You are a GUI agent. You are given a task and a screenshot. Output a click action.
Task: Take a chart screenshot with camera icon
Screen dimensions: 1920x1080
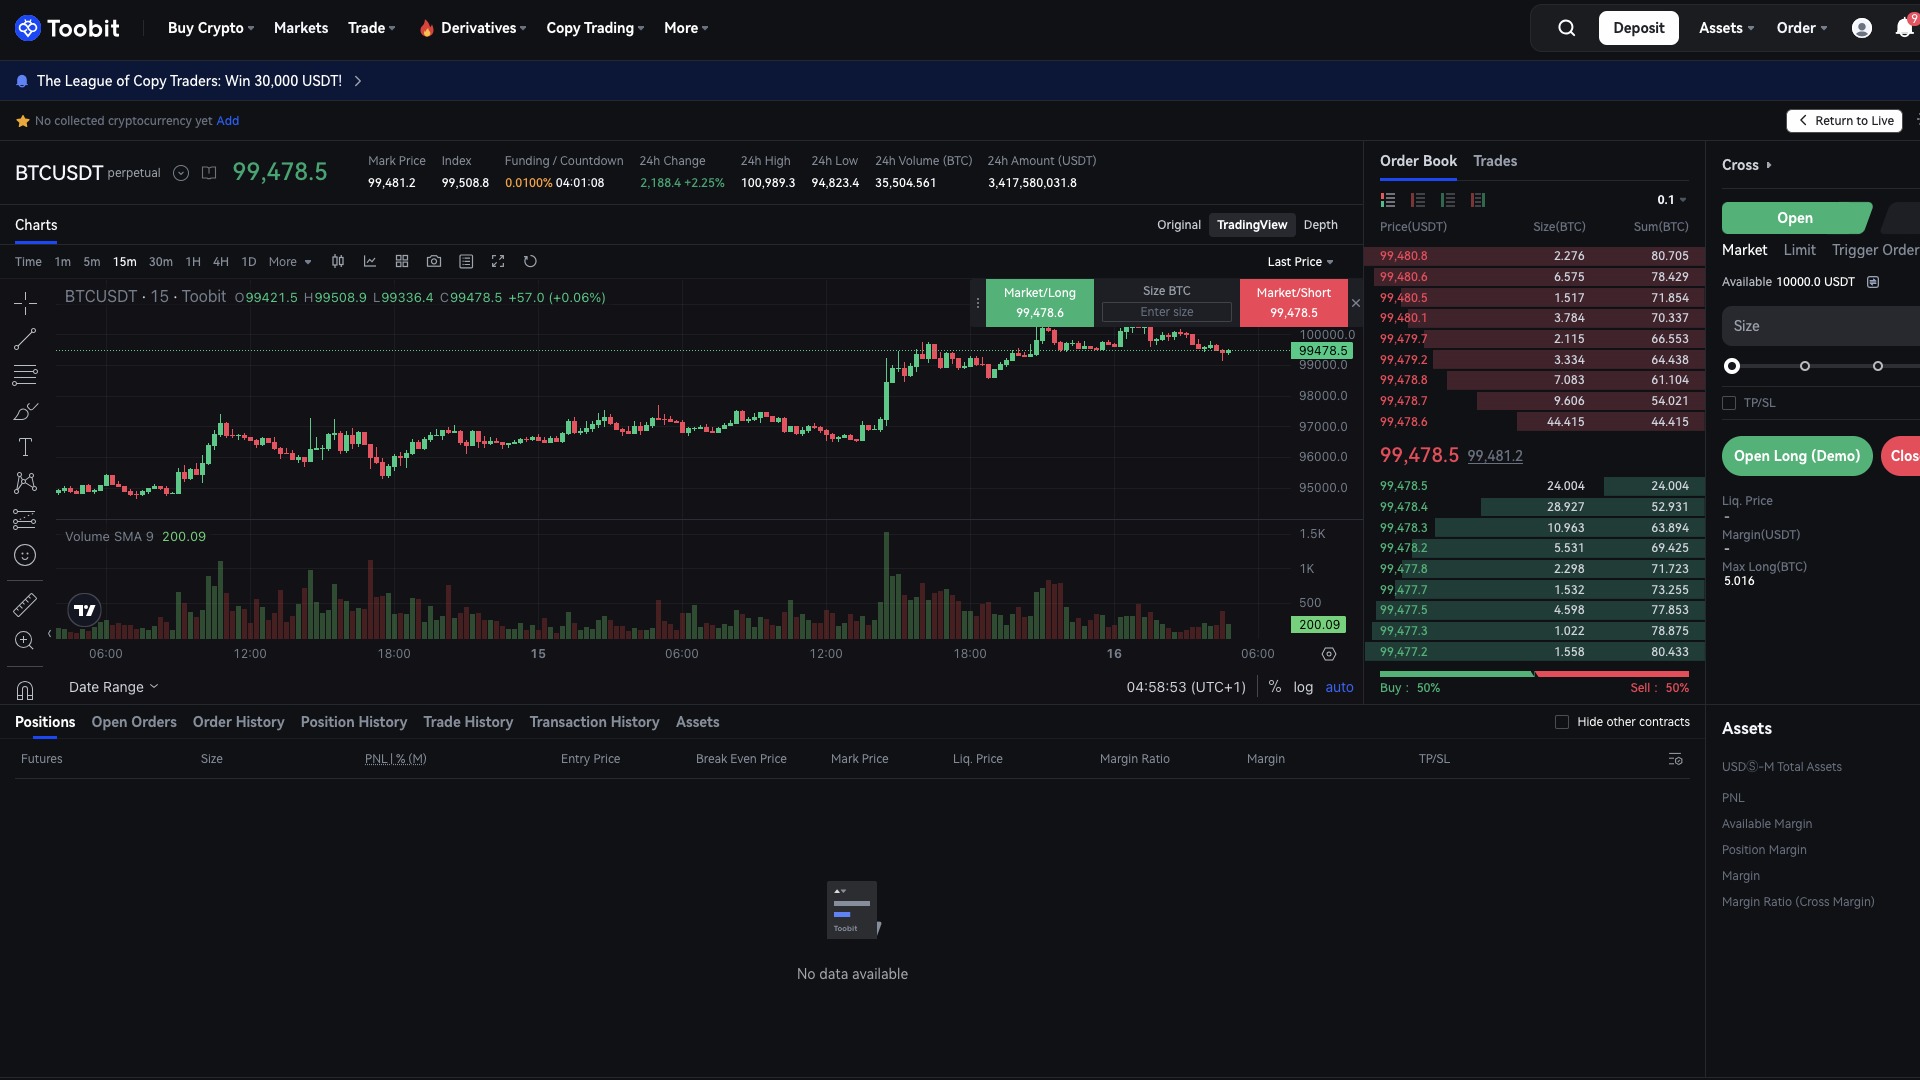coord(434,261)
